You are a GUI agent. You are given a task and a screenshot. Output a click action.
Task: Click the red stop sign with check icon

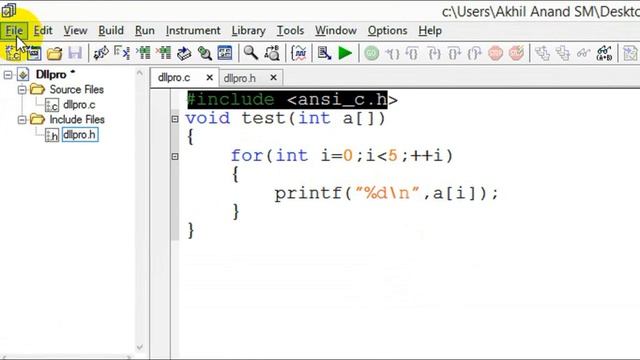click(x=516, y=53)
